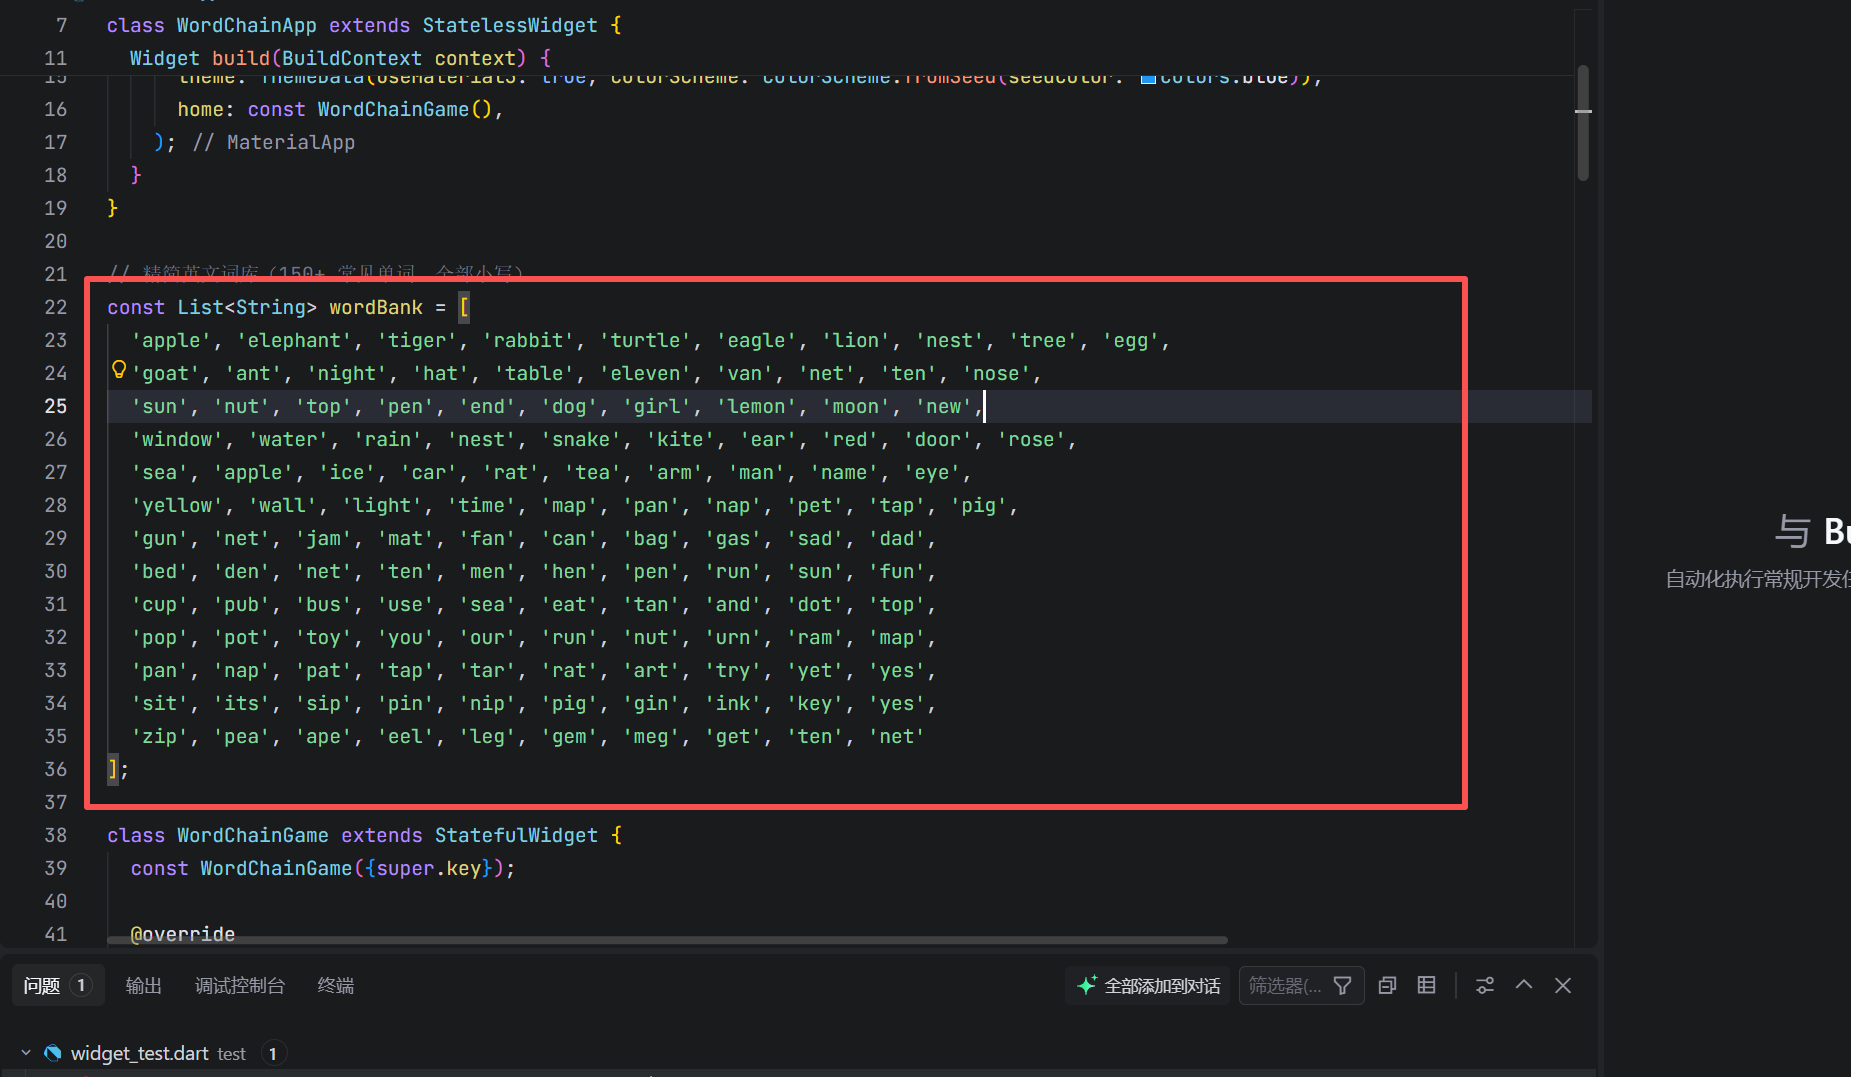Image resolution: width=1851 pixels, height=1077 pixels.
Task: Click the word 'zip' on line 35
Action: (160, 736)
